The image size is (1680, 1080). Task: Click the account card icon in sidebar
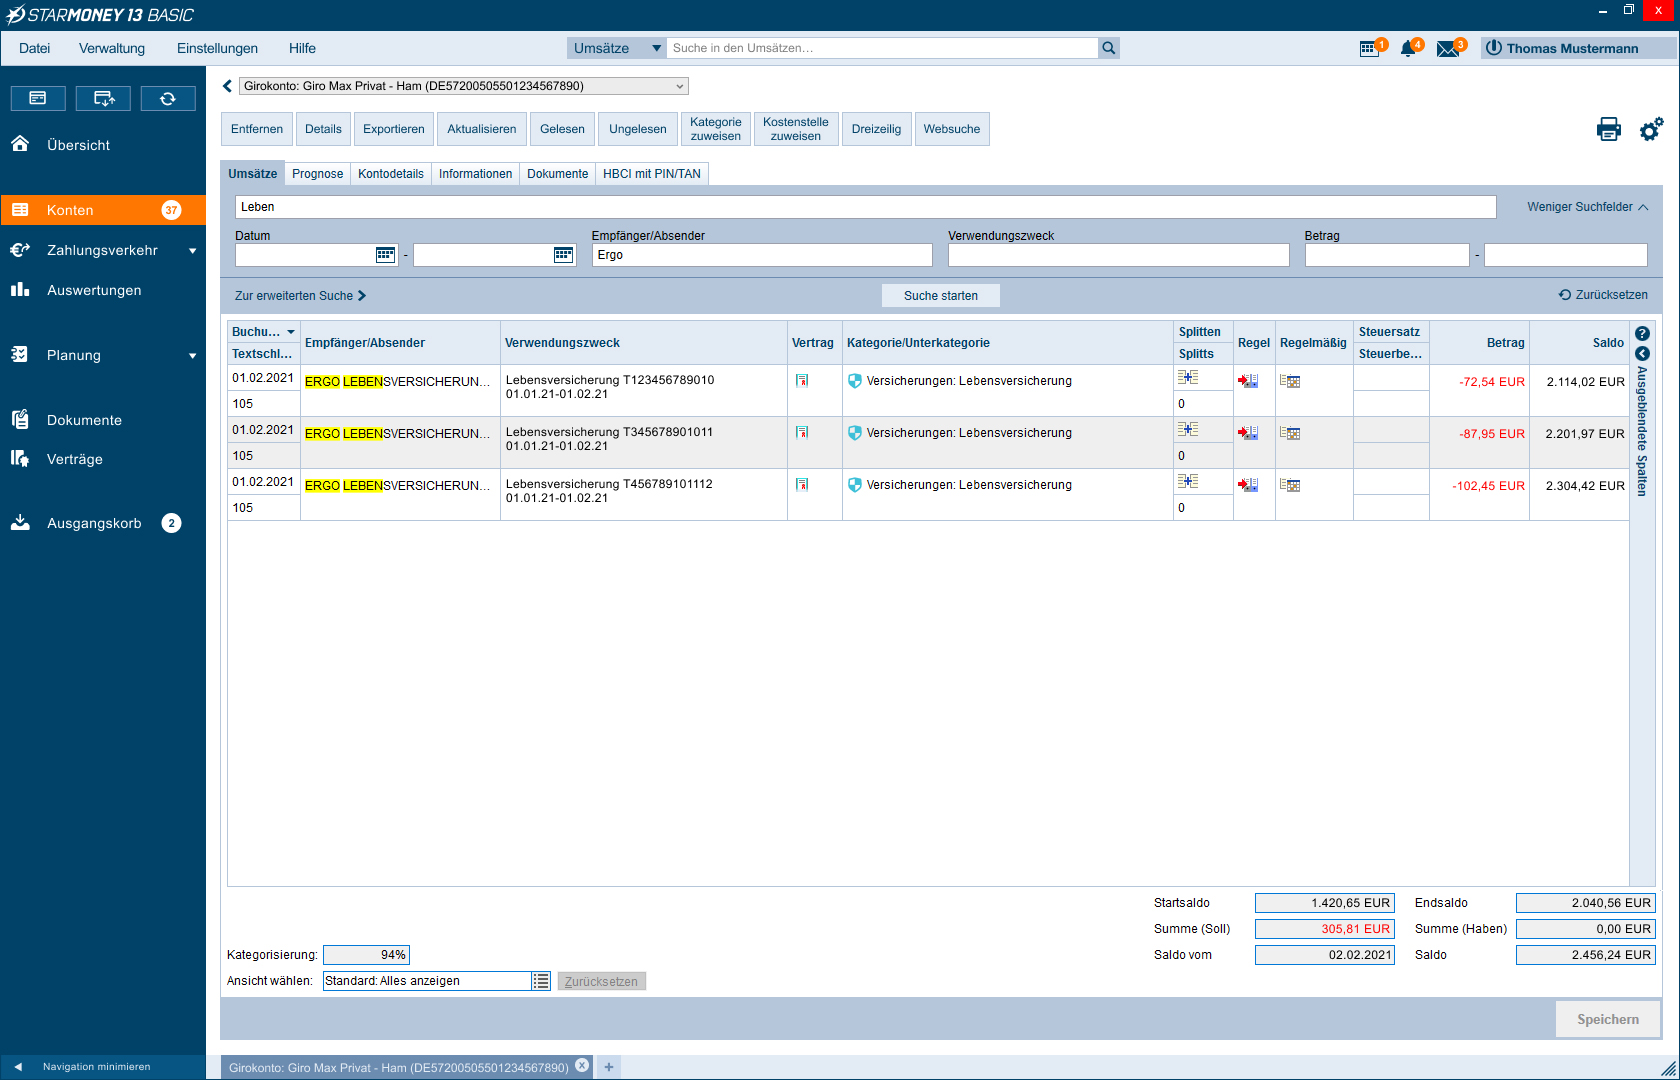pos(38,98)
